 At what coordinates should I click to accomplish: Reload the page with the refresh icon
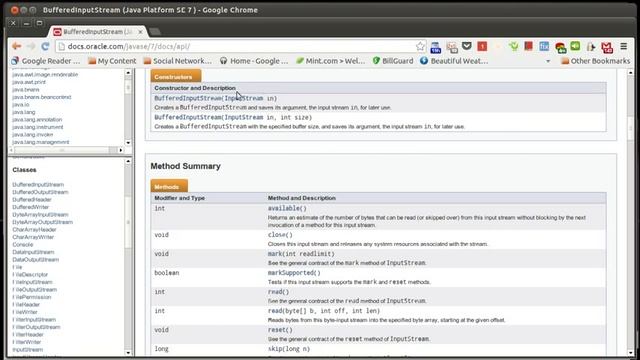click(45, 46)
